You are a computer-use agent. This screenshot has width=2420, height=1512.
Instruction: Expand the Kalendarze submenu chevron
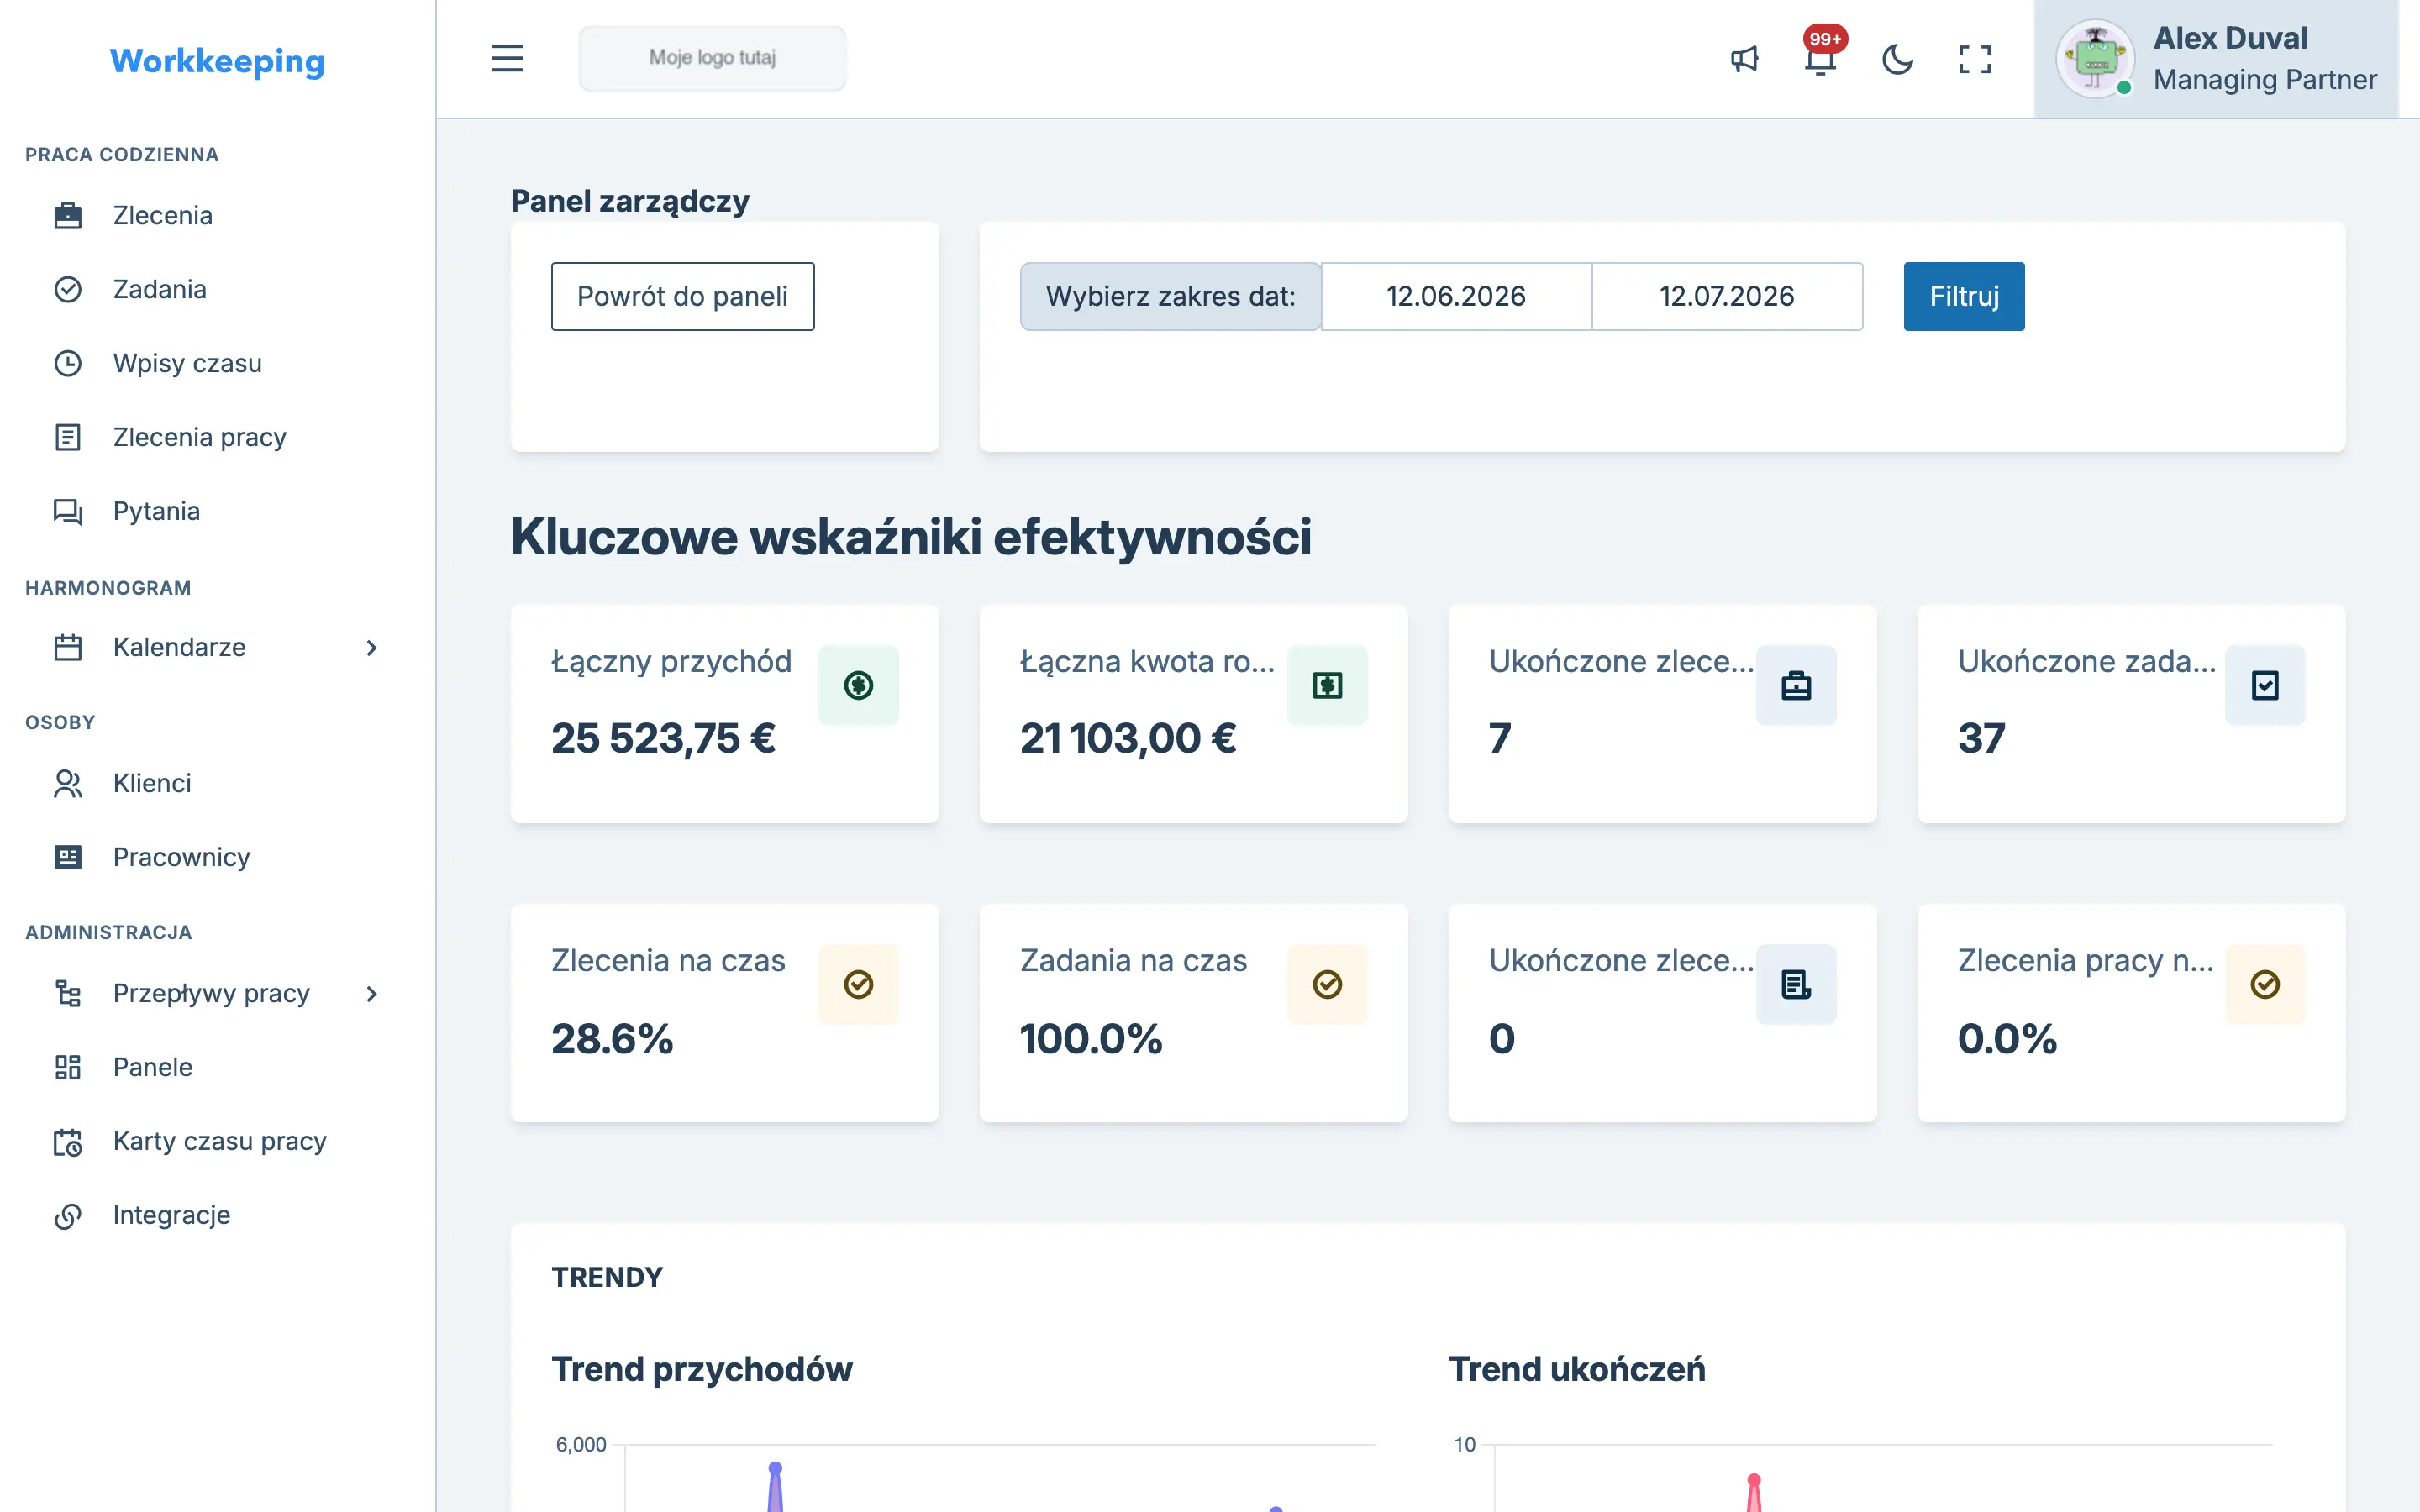tap(371, 647)
